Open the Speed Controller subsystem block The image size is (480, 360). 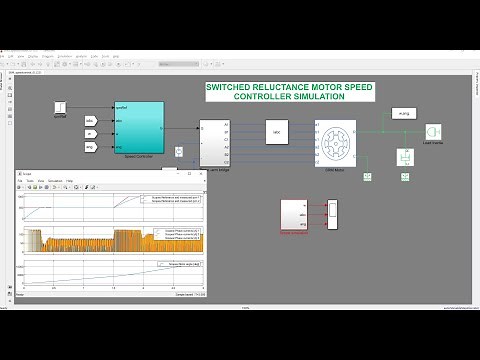139,128
